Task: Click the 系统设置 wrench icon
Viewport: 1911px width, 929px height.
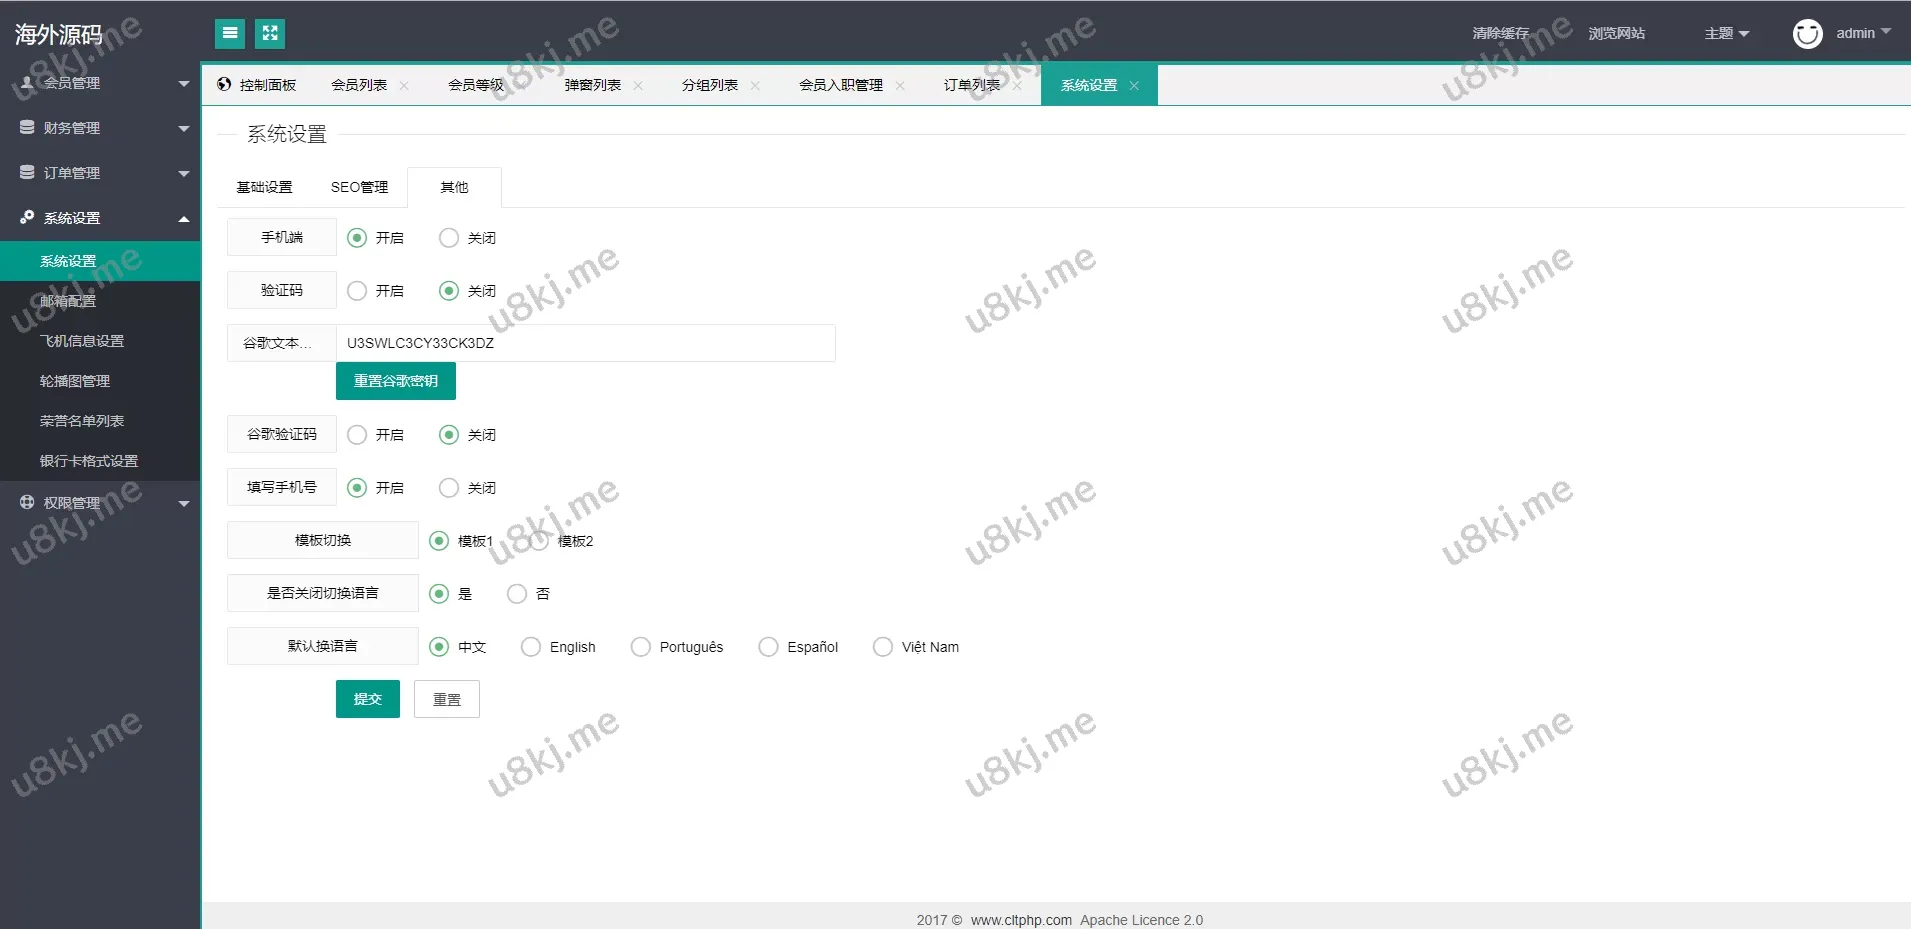Action: pos(26,217)
